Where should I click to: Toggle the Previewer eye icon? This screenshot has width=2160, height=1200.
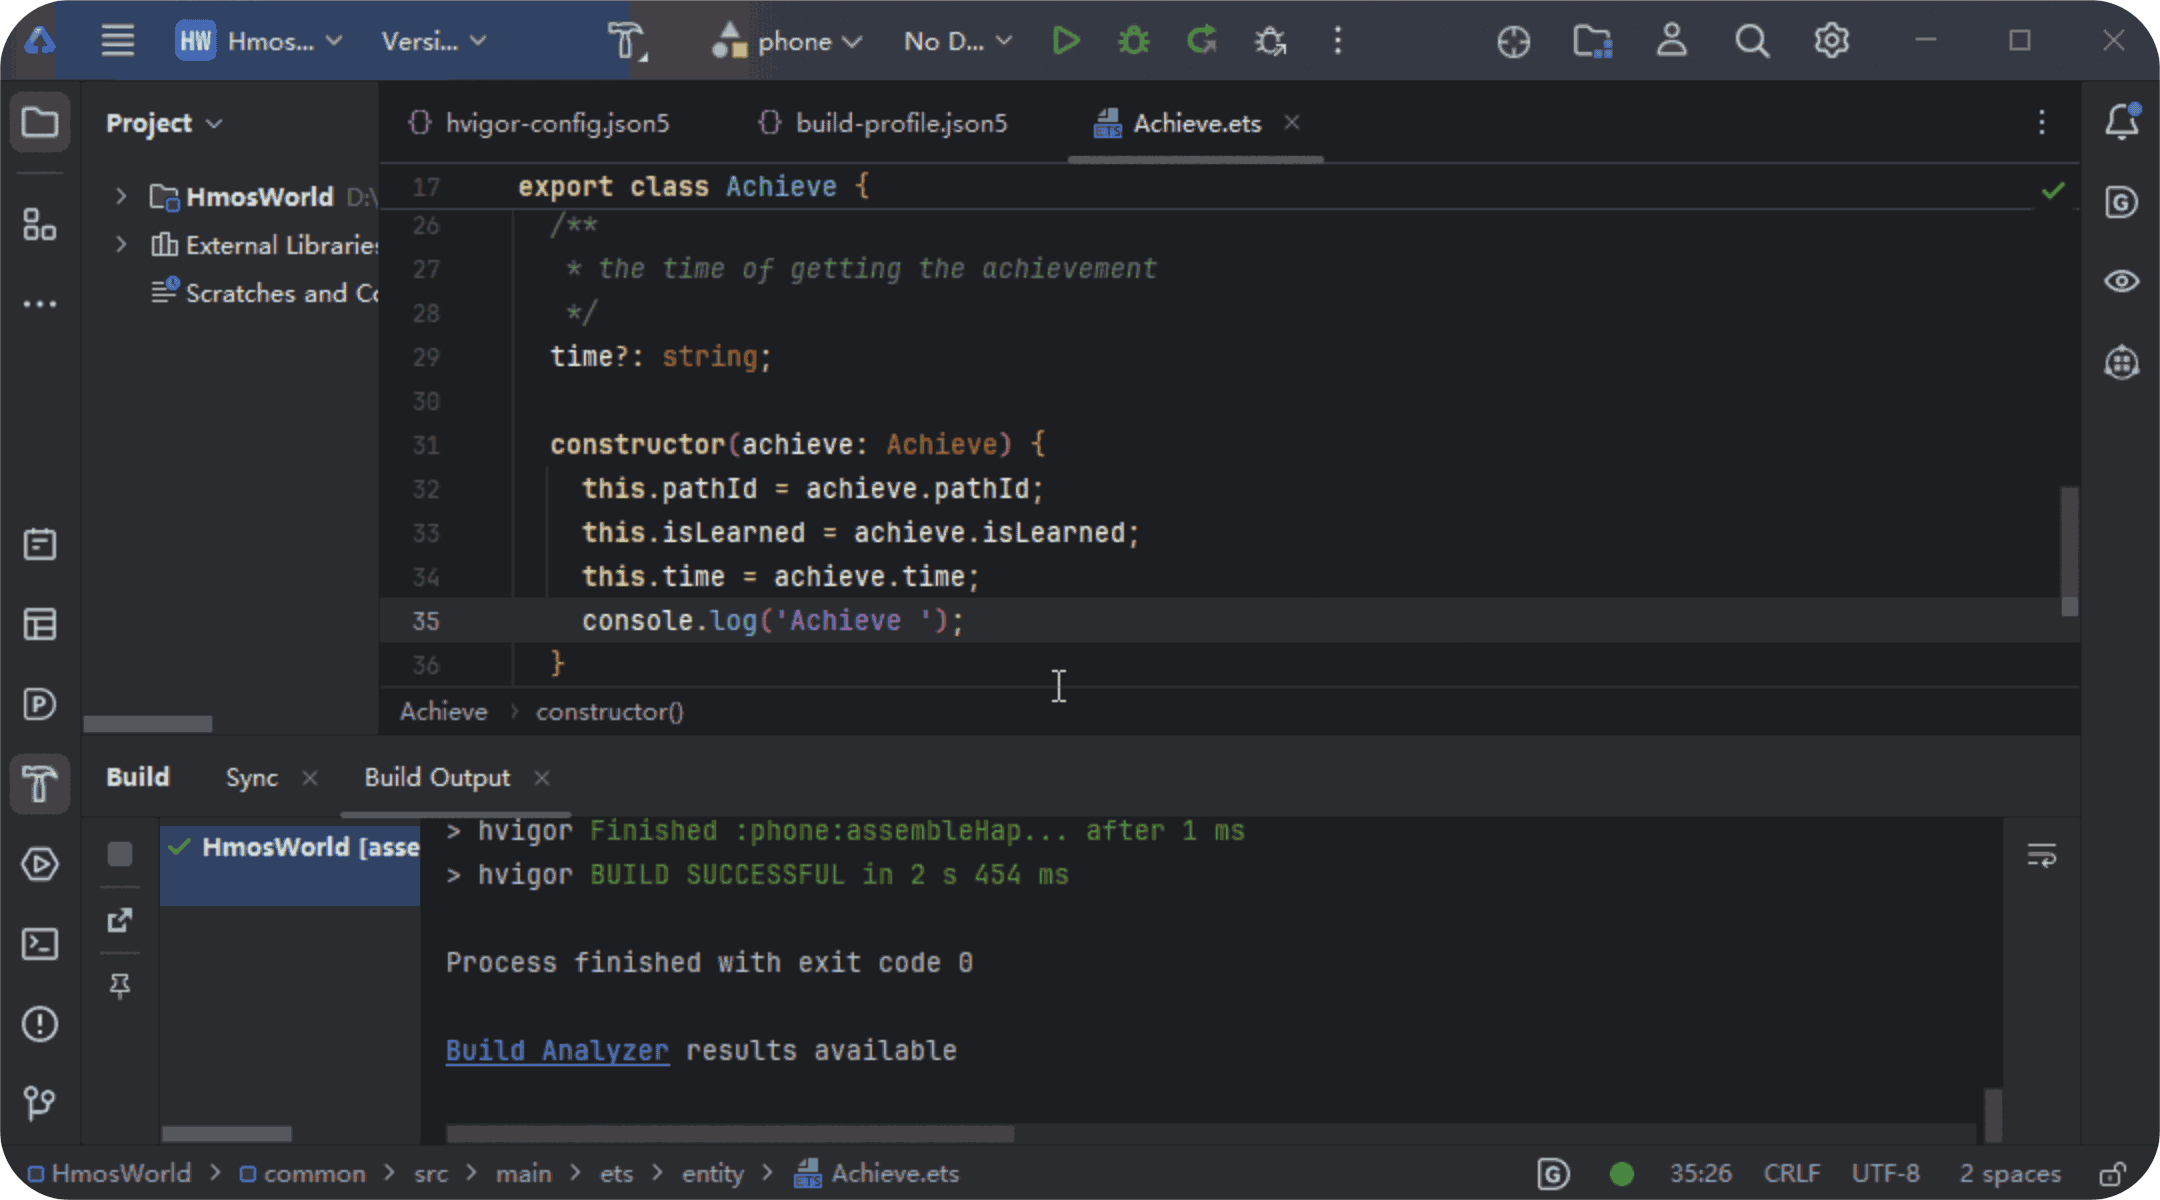click(2121, 281)
